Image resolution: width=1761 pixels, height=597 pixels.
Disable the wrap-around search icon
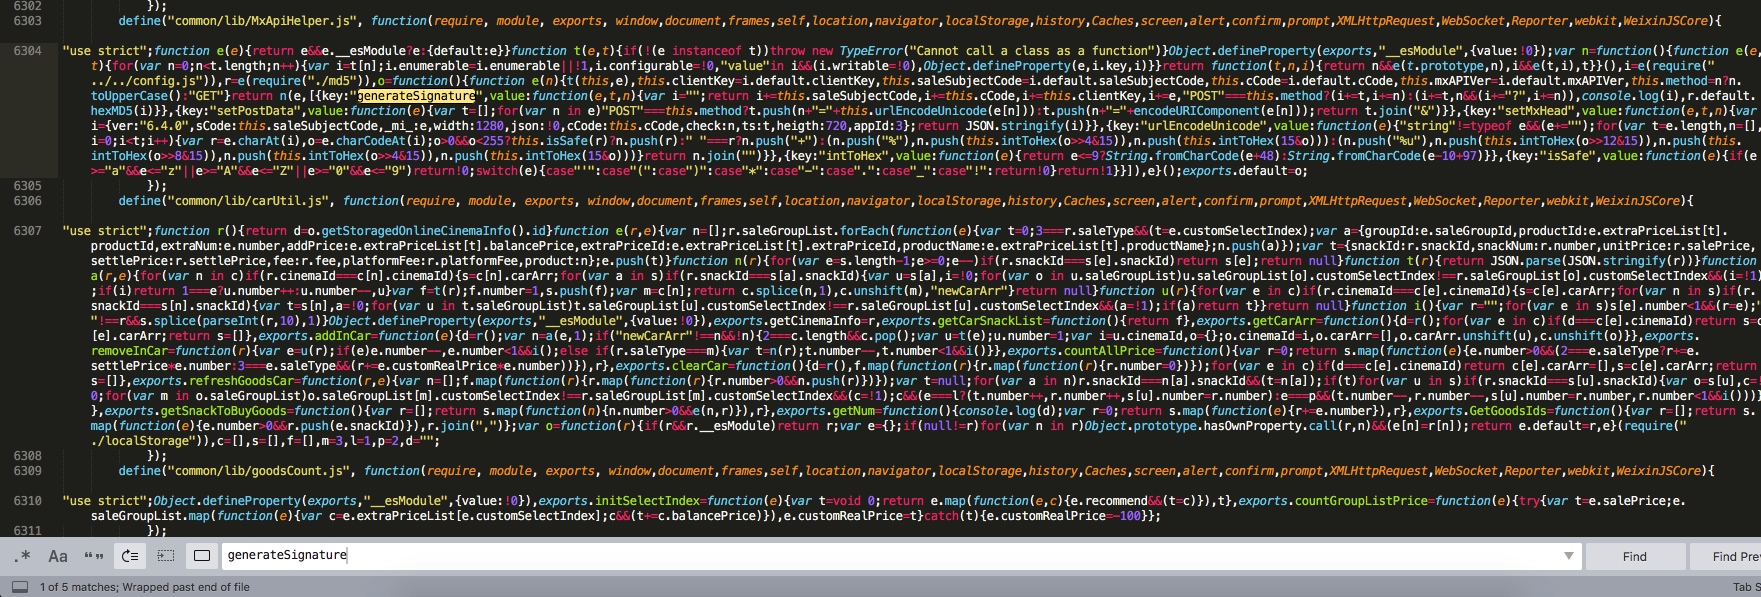[130, 556]
